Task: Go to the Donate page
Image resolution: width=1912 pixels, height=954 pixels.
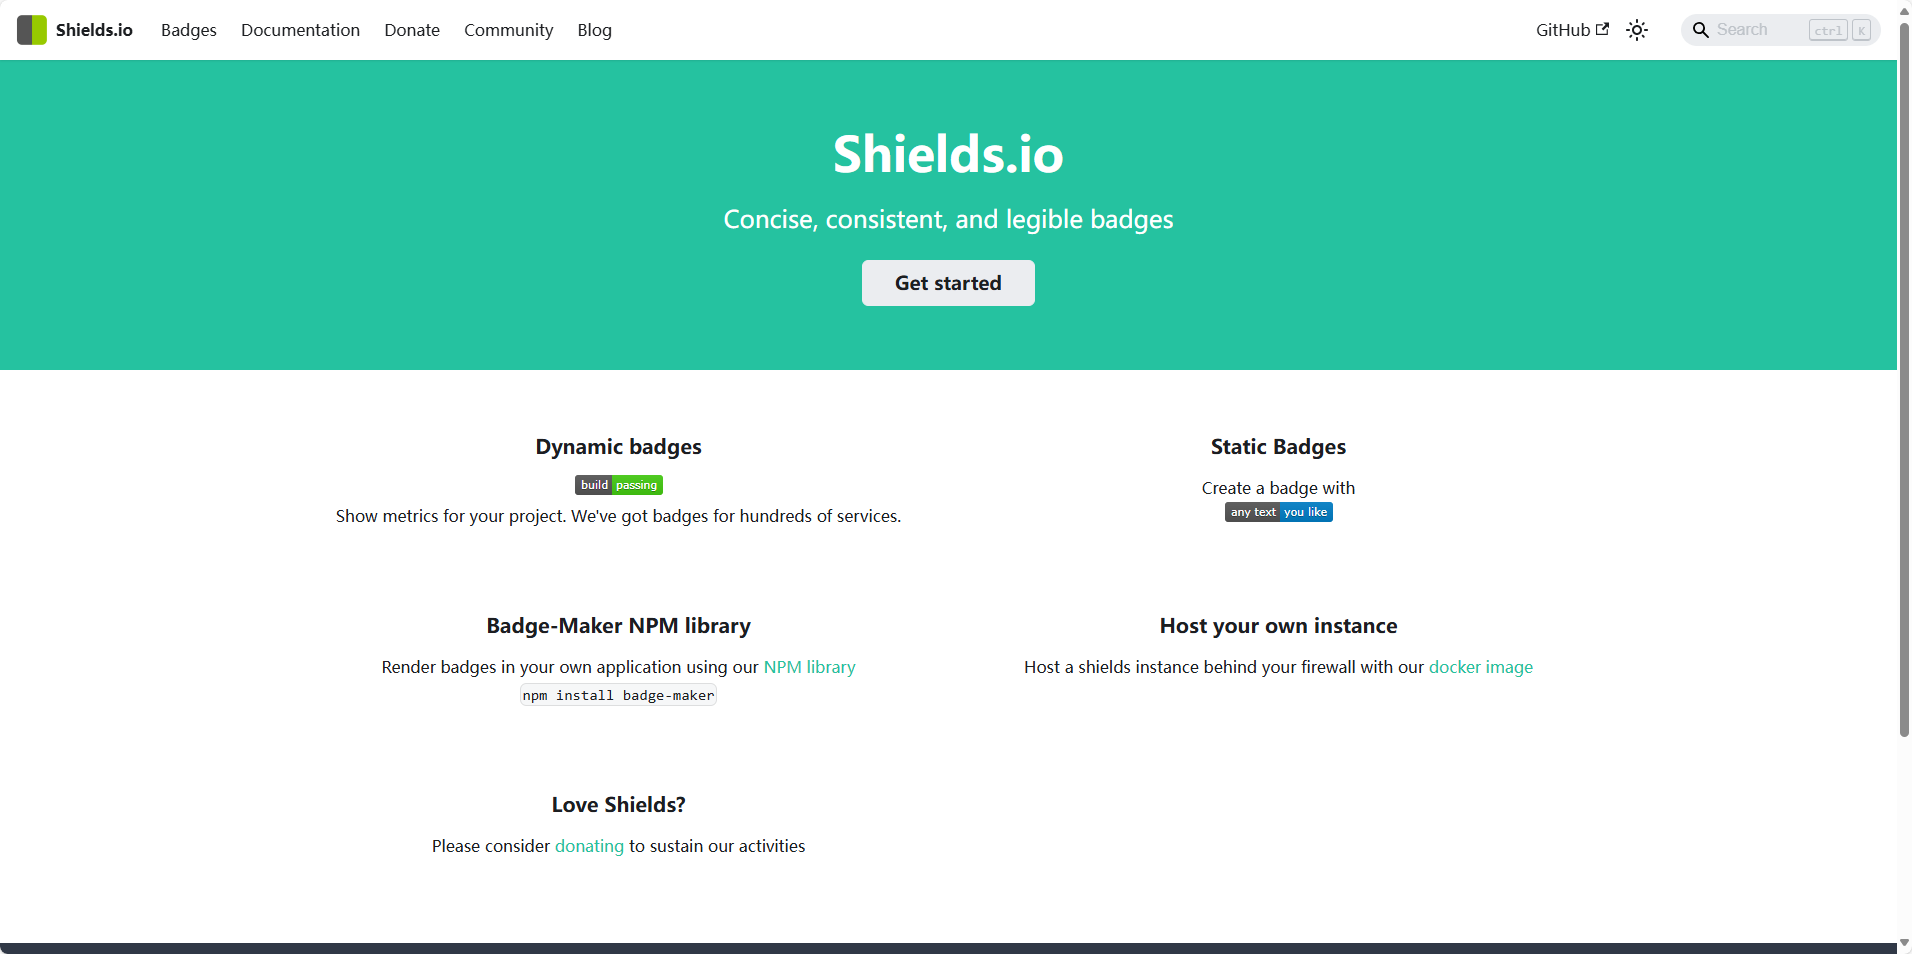Action: pyautogui.click(x=412, y=30)
